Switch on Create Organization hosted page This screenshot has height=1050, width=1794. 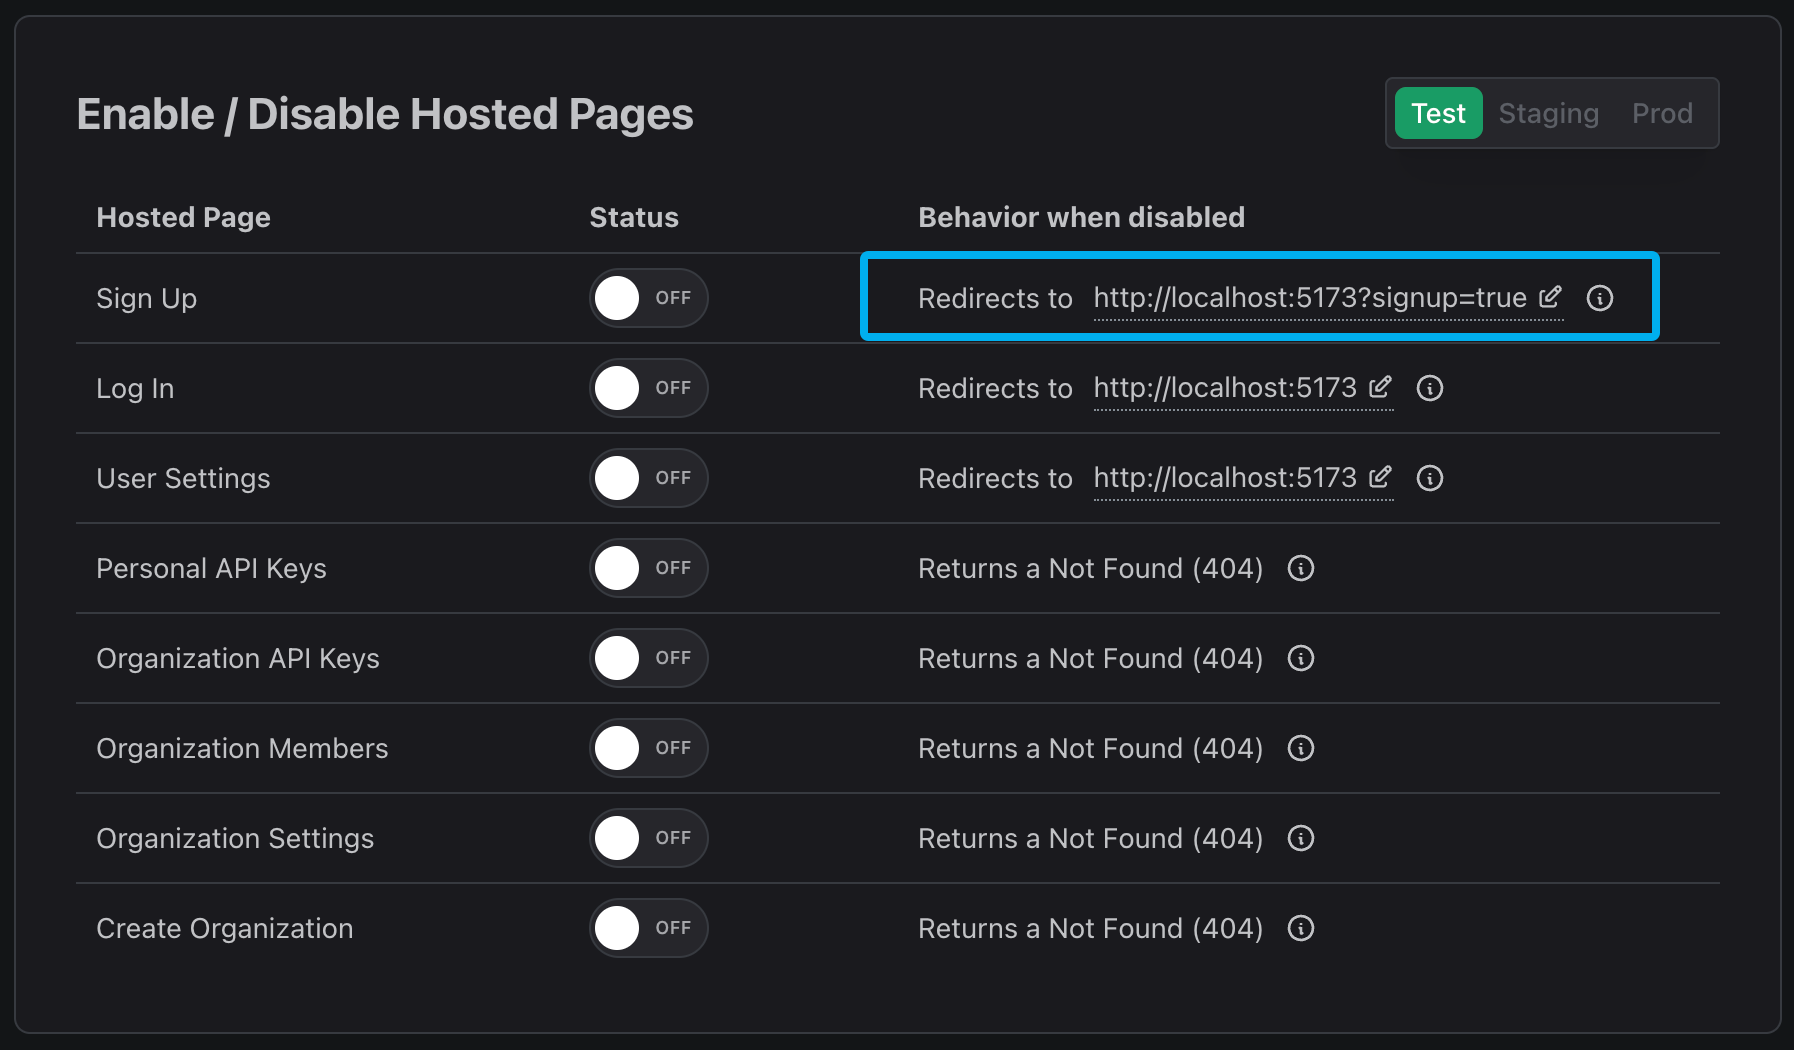[x=649, y=928]
